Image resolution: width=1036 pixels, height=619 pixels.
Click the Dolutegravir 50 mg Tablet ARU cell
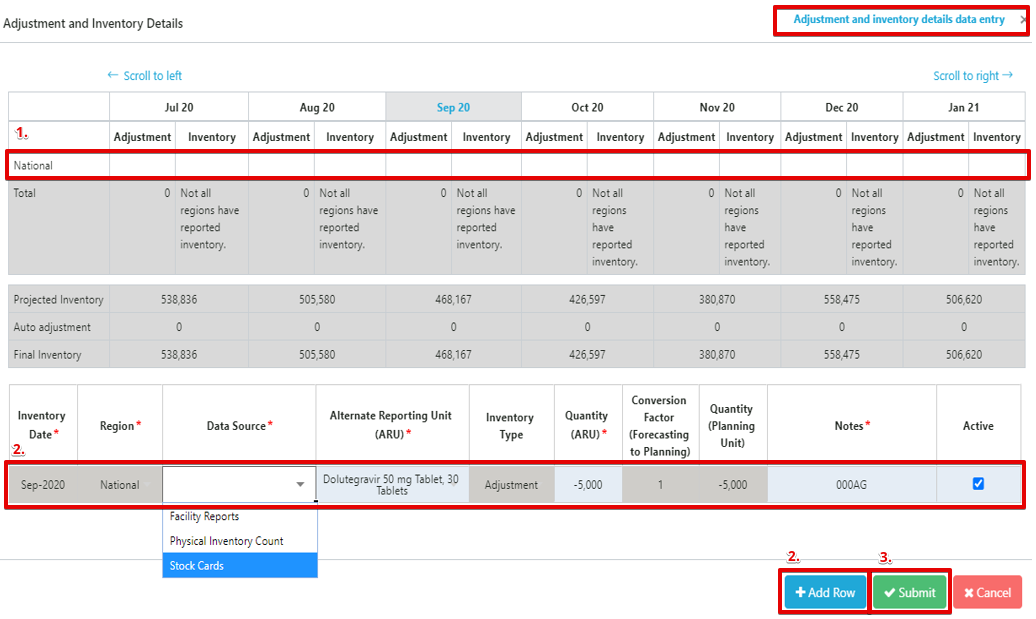pyautogui.click(x=392, y=484)
